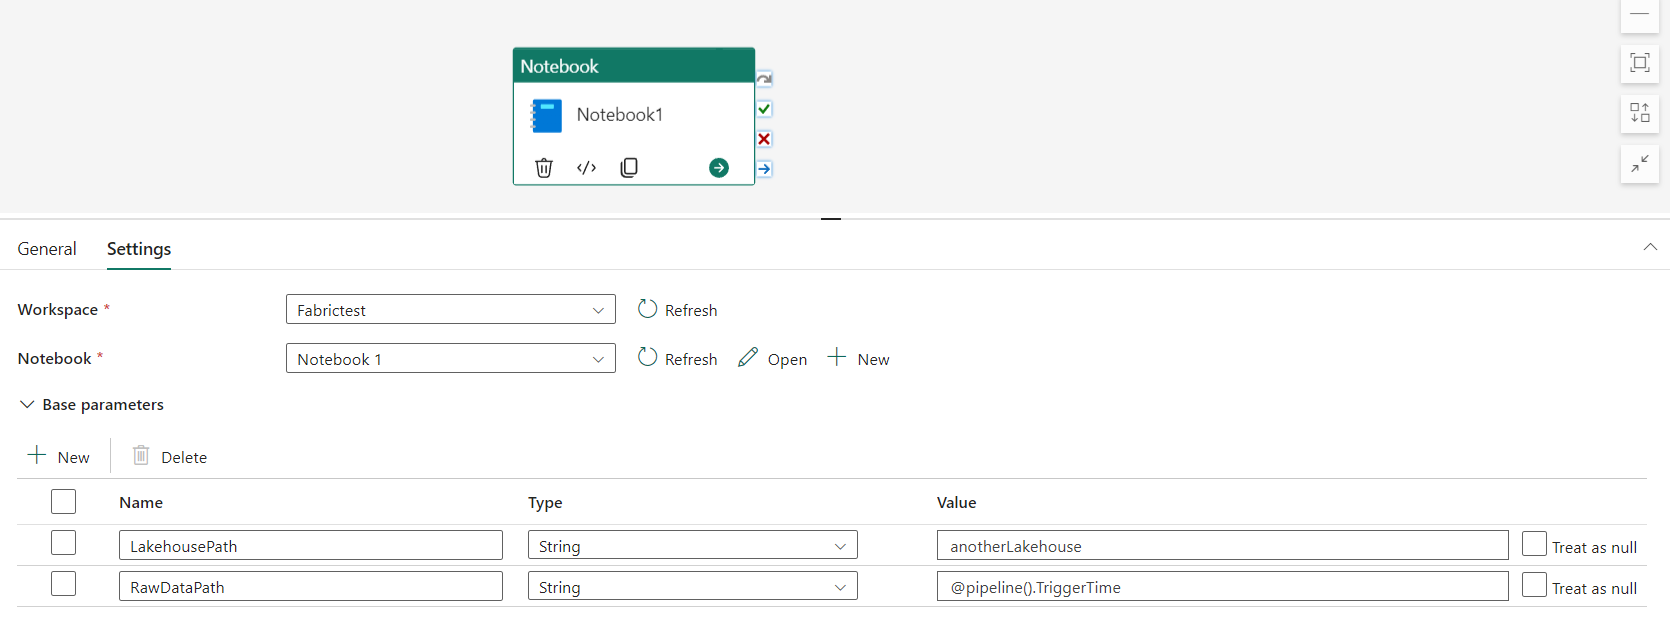Delete the Notebook1 activity with trash icon
This screenshot has width=1670, height=628.
[x=544, y=168]
